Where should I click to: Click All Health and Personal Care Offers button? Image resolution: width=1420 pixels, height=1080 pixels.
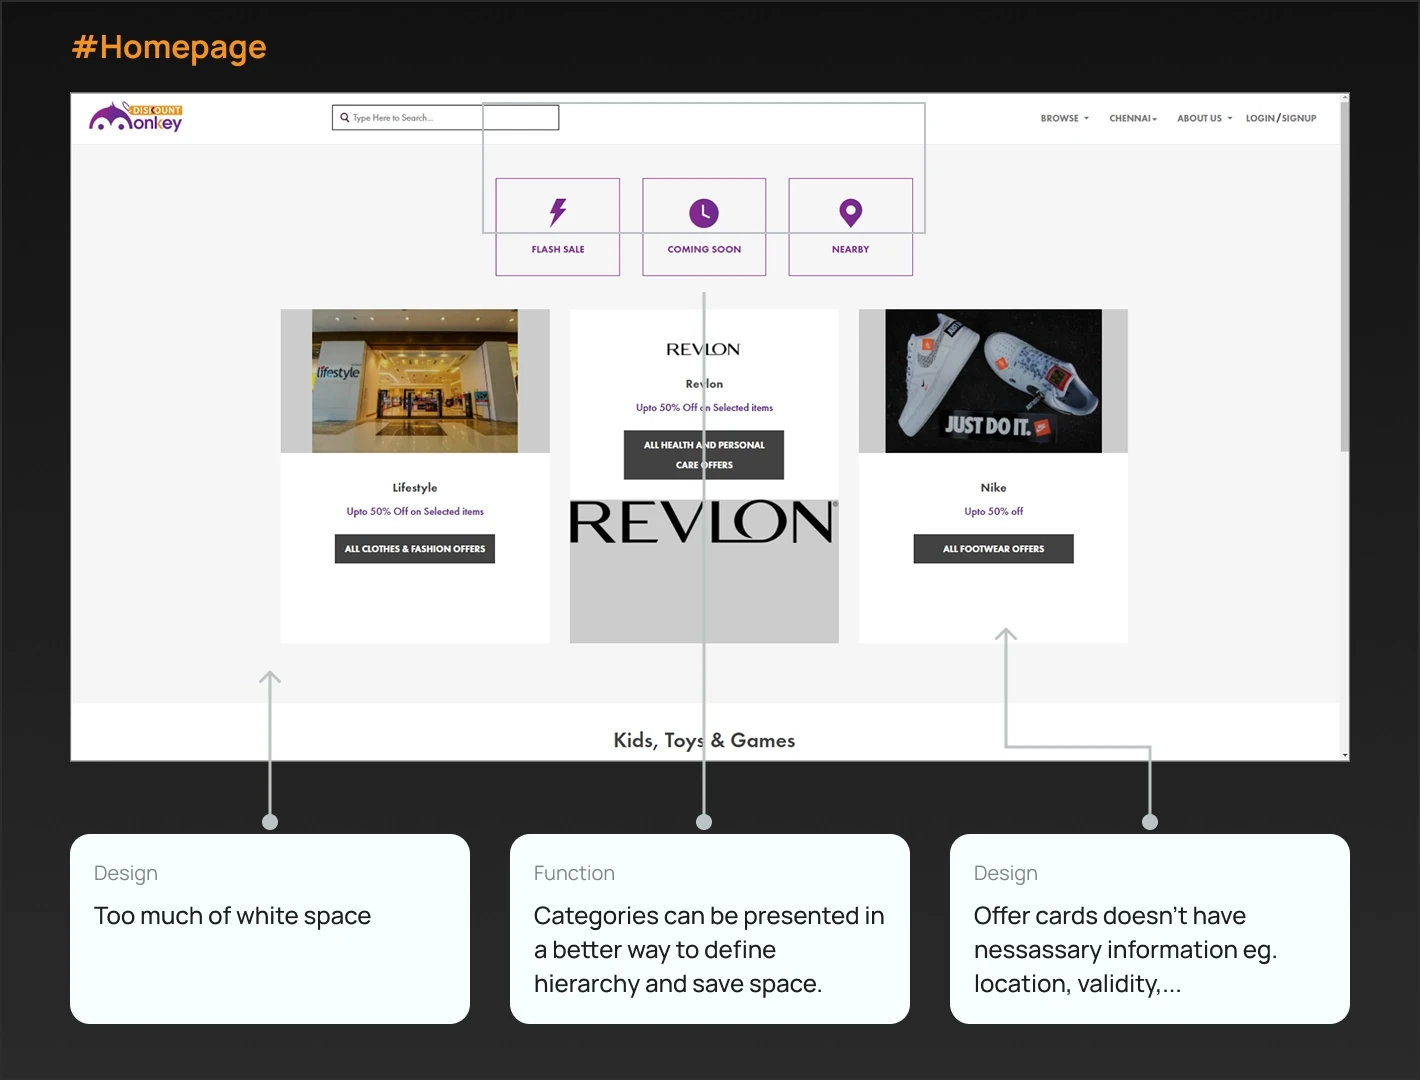pos(704,455)
